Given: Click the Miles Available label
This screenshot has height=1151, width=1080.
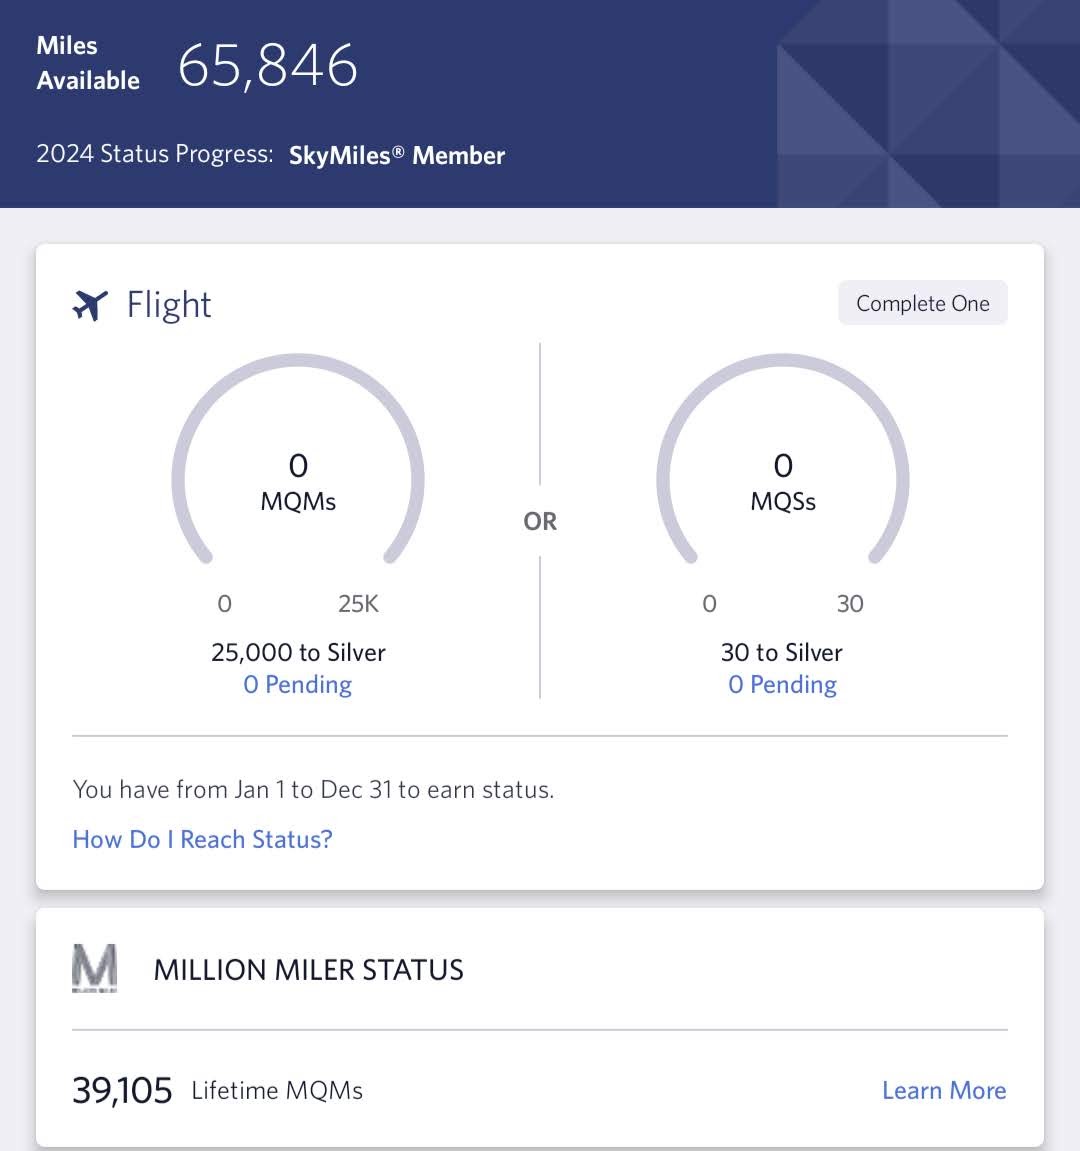Looking at the screenshot, I should [x=88, y=63].
